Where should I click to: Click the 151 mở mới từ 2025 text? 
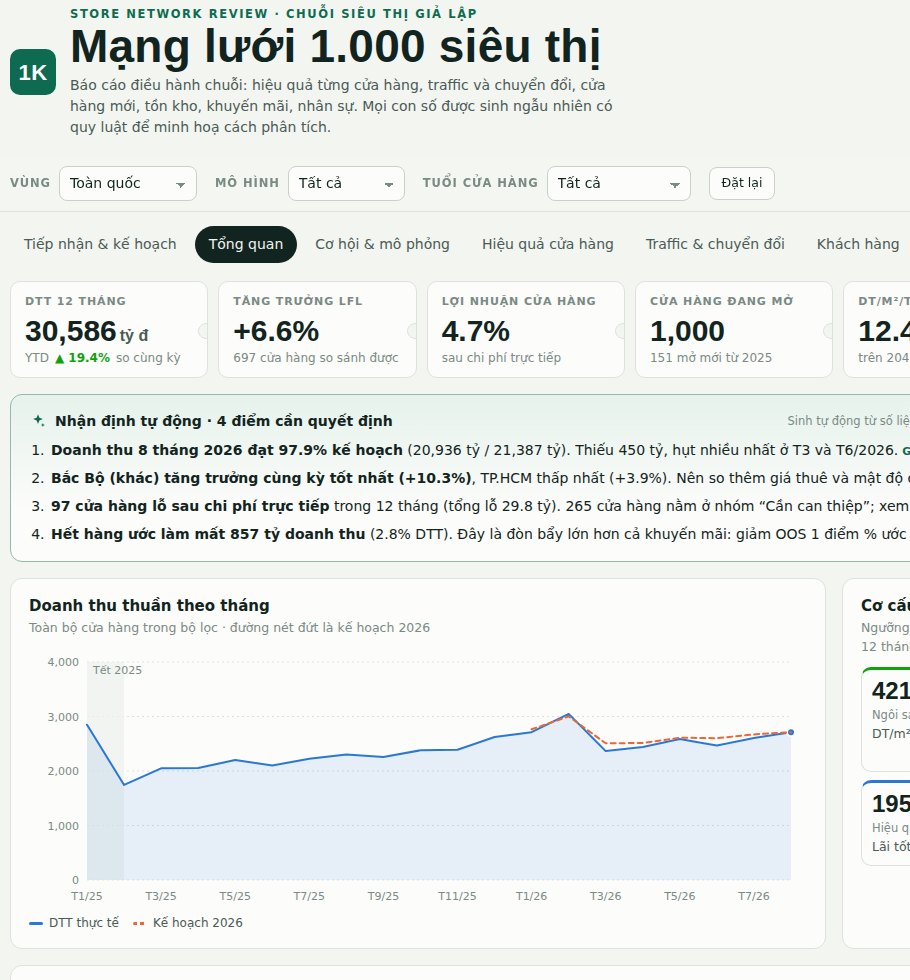711,358
